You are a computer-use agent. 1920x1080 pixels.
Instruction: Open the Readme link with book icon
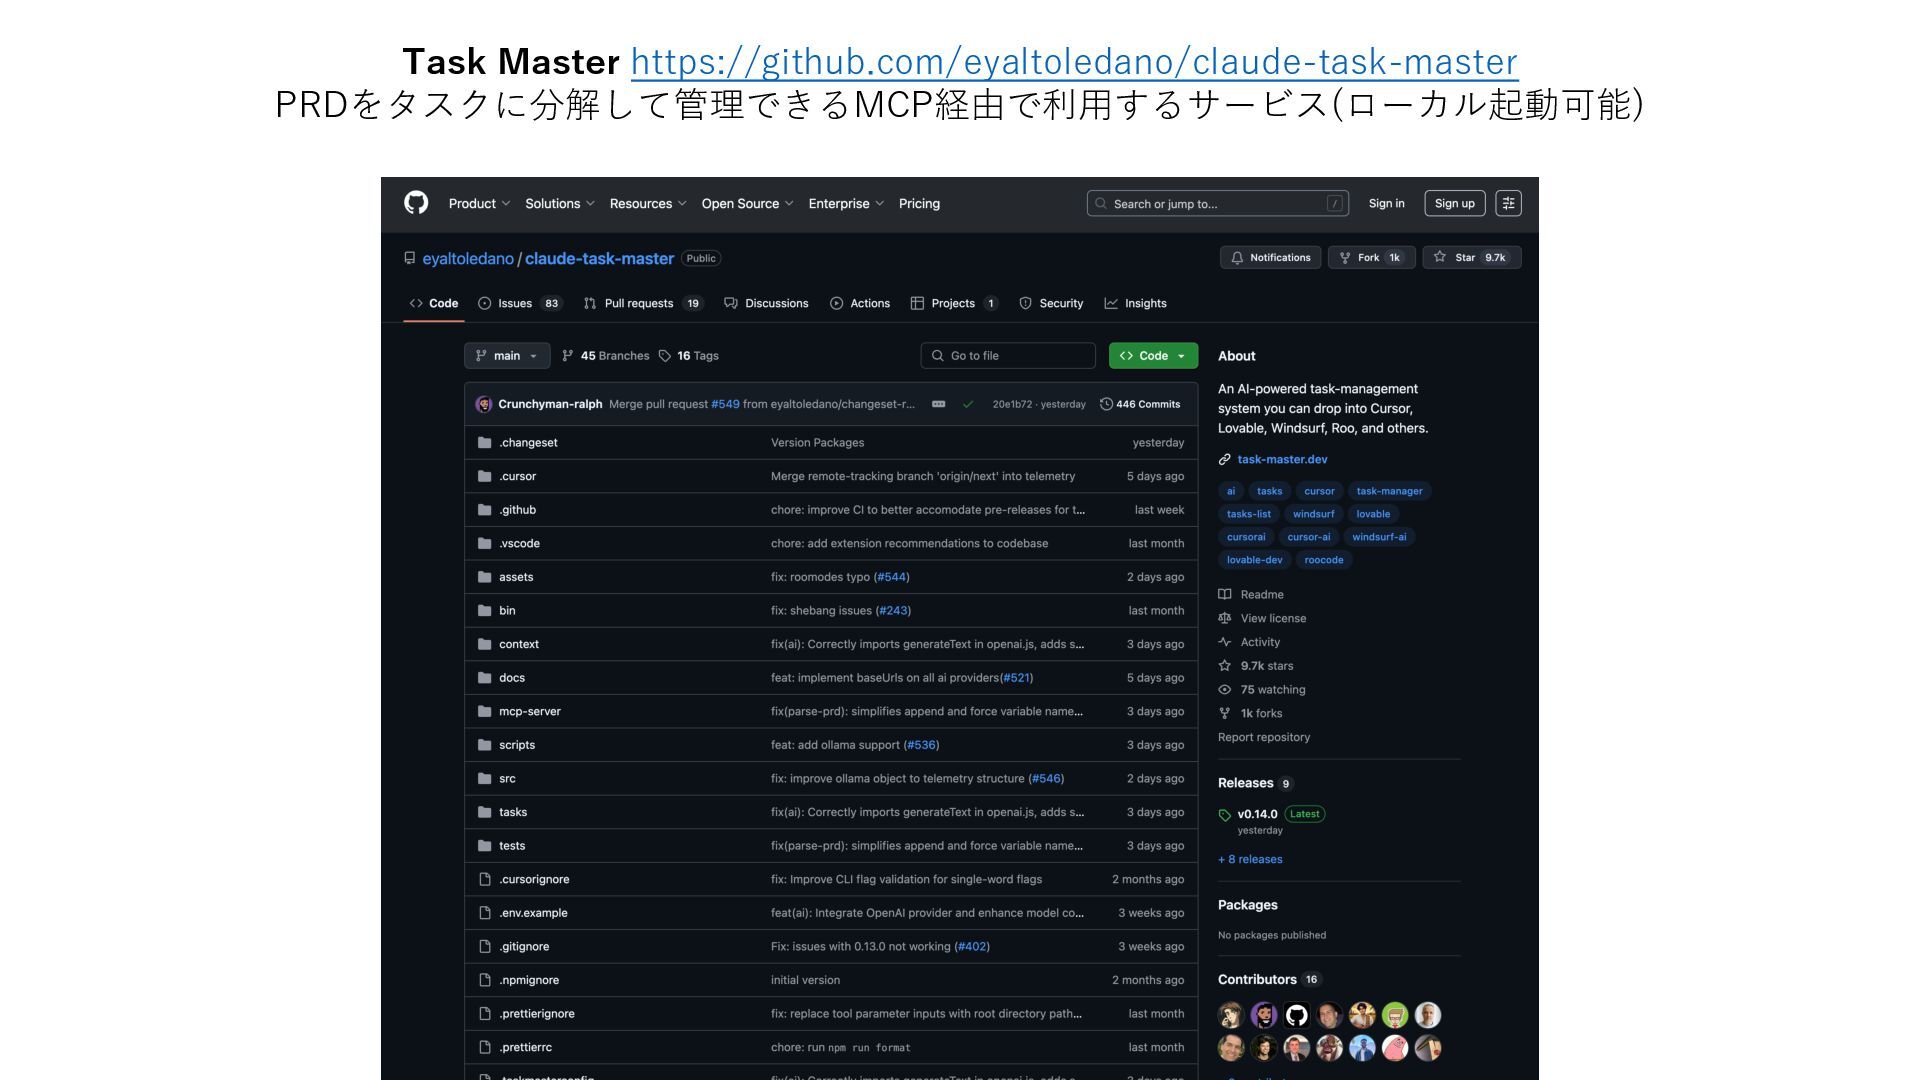click(1251, 594)
